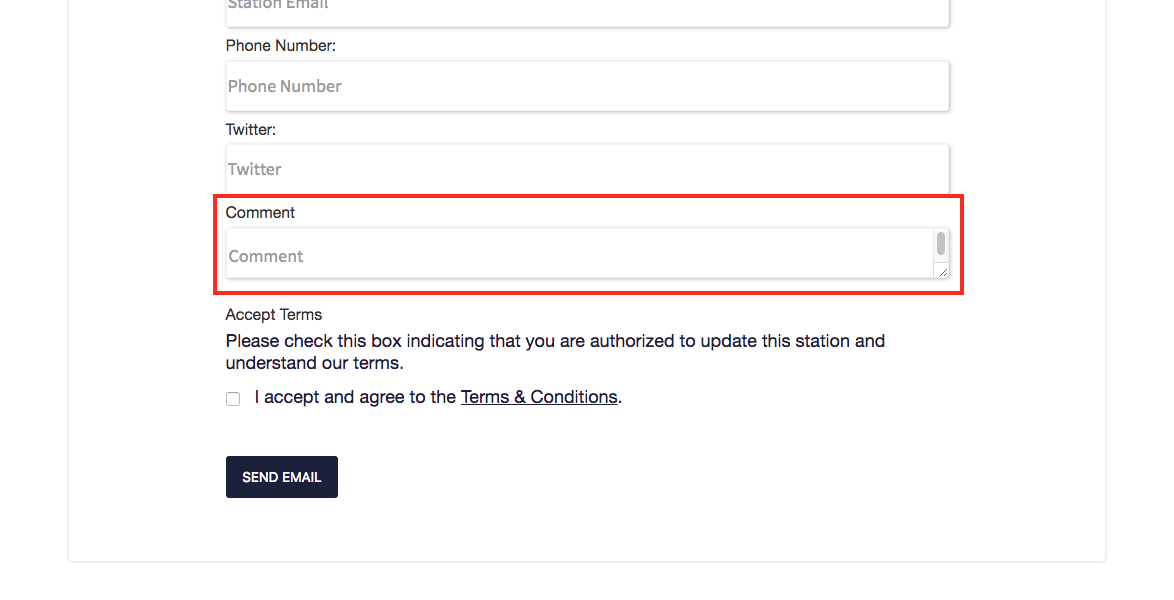1174x600 pixels.
Task: Click the "Comment" label above textarea
Action: [x=260, y=213]
